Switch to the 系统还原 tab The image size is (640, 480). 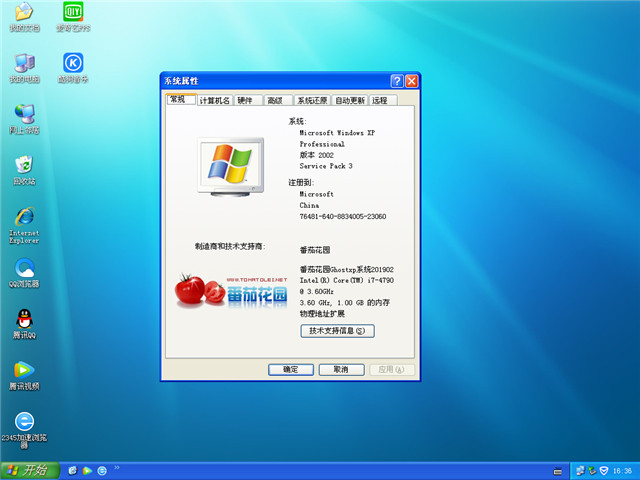(x=312, y=100)
